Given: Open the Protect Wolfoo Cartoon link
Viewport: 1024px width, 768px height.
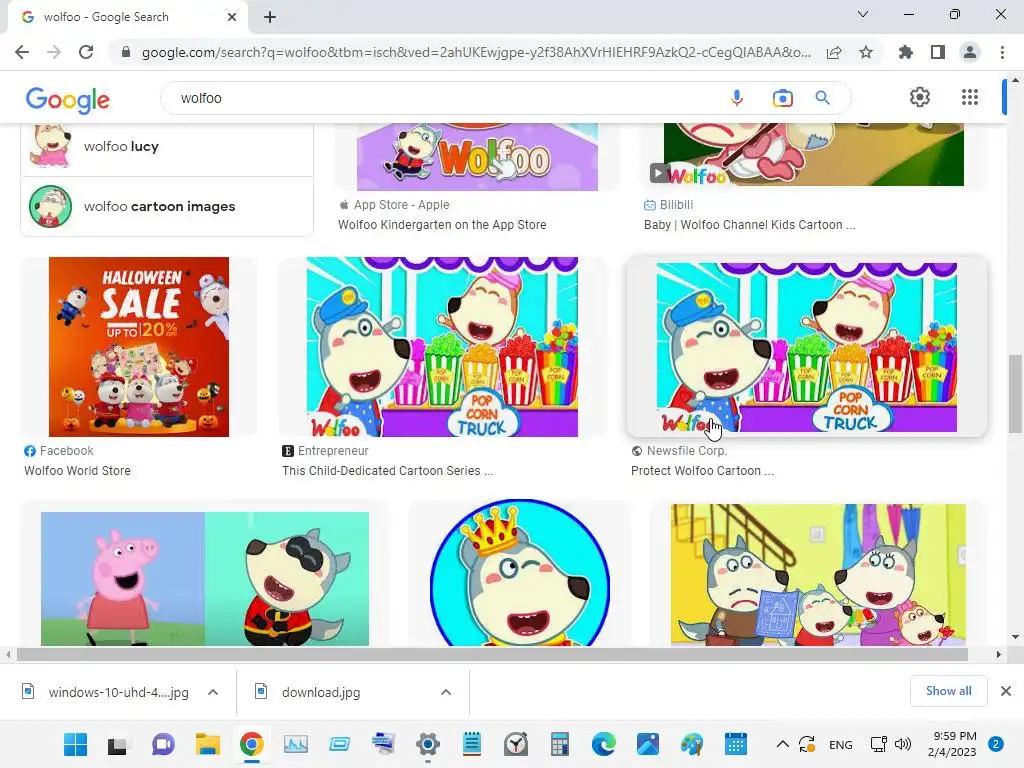Looking at the screenshot, I should 702,471.
